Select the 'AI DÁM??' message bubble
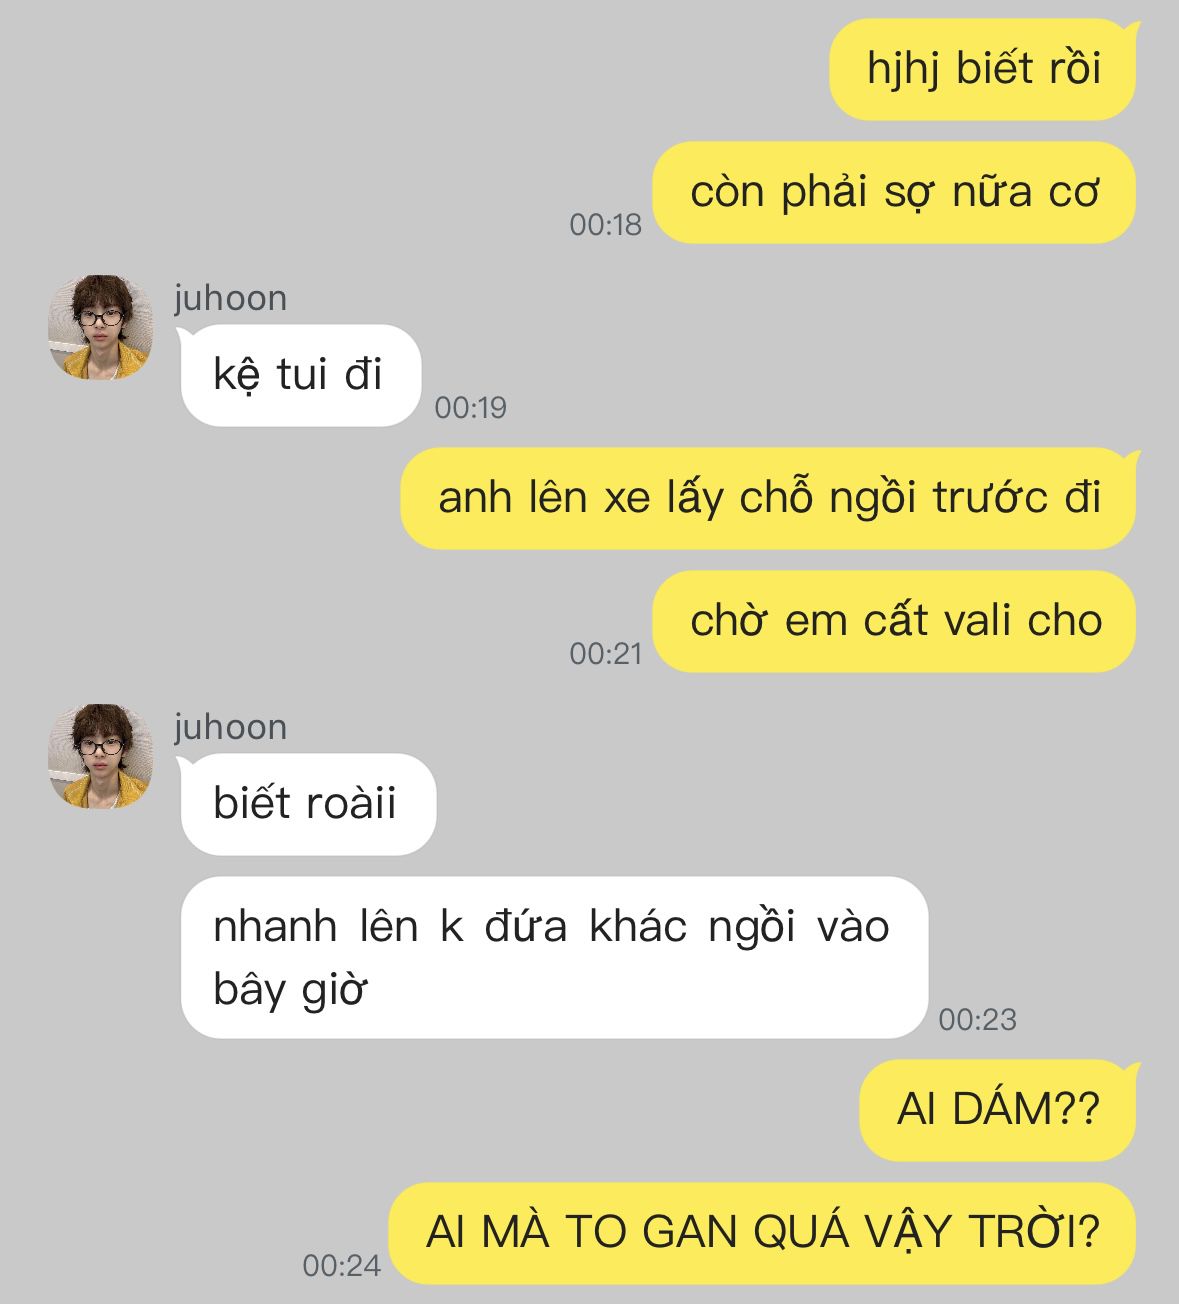 click(998, 1110)
